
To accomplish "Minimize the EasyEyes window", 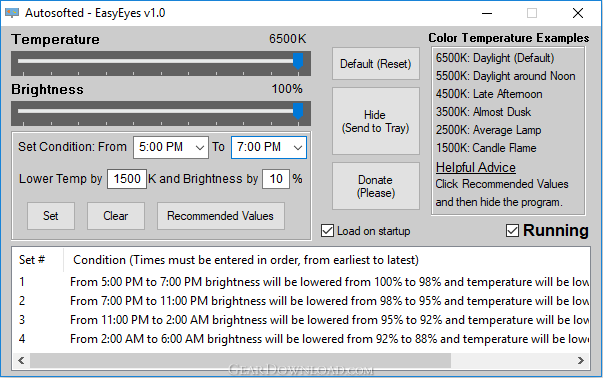I will 487,13.
